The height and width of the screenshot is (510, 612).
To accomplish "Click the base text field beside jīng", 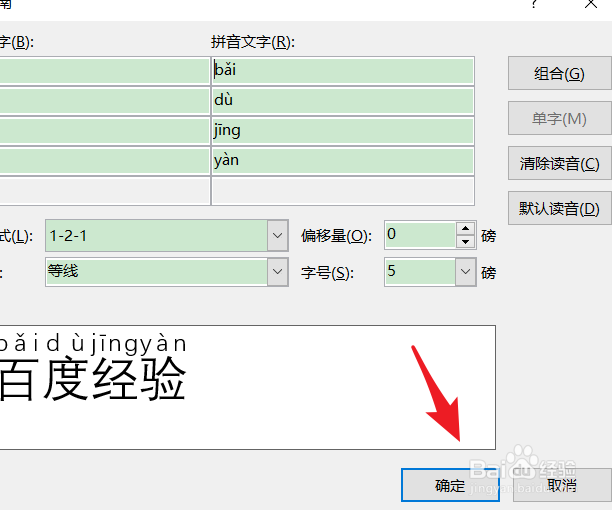I will pos(105,131).
